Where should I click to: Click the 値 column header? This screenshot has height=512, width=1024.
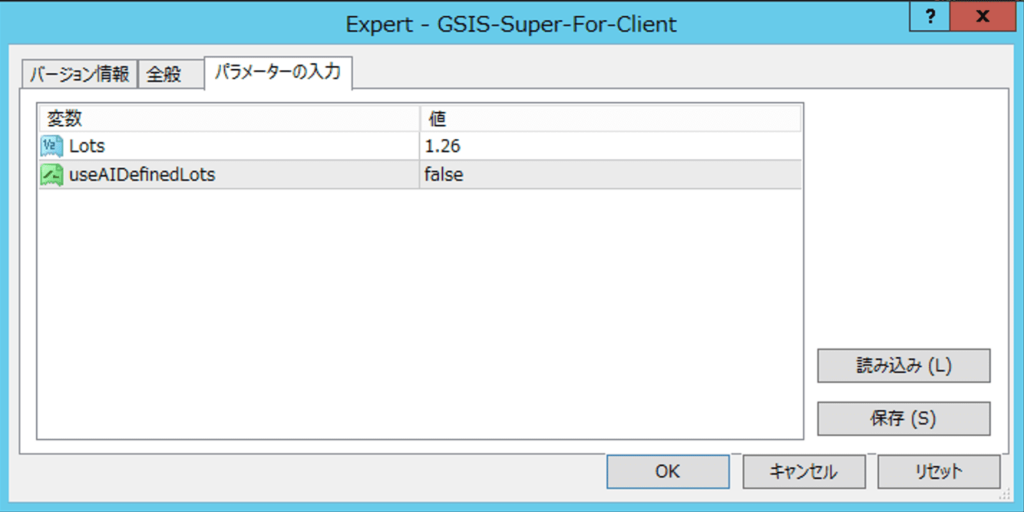[610, 119]
